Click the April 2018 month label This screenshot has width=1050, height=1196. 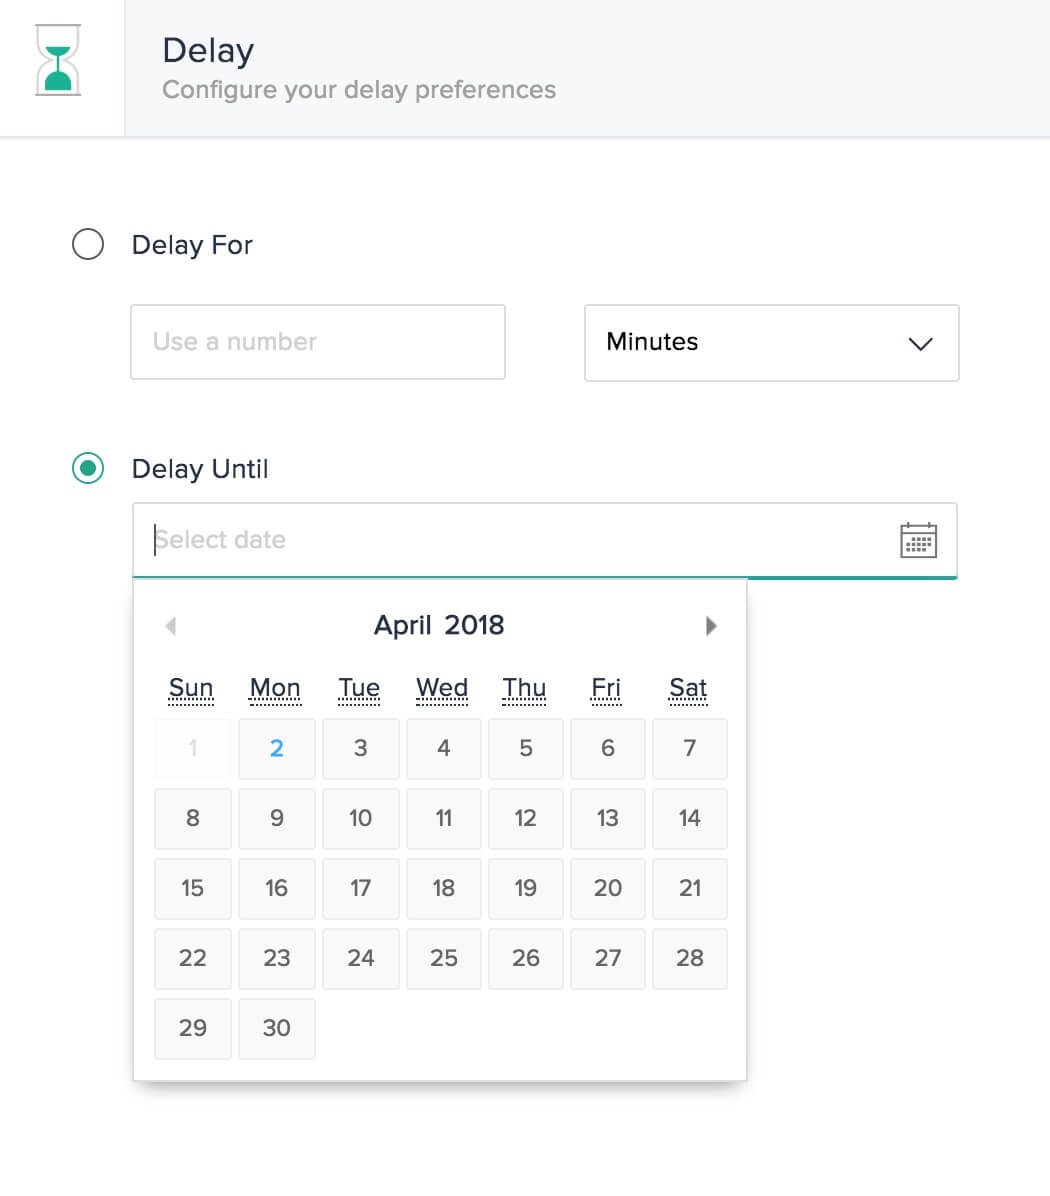(439, 625)
